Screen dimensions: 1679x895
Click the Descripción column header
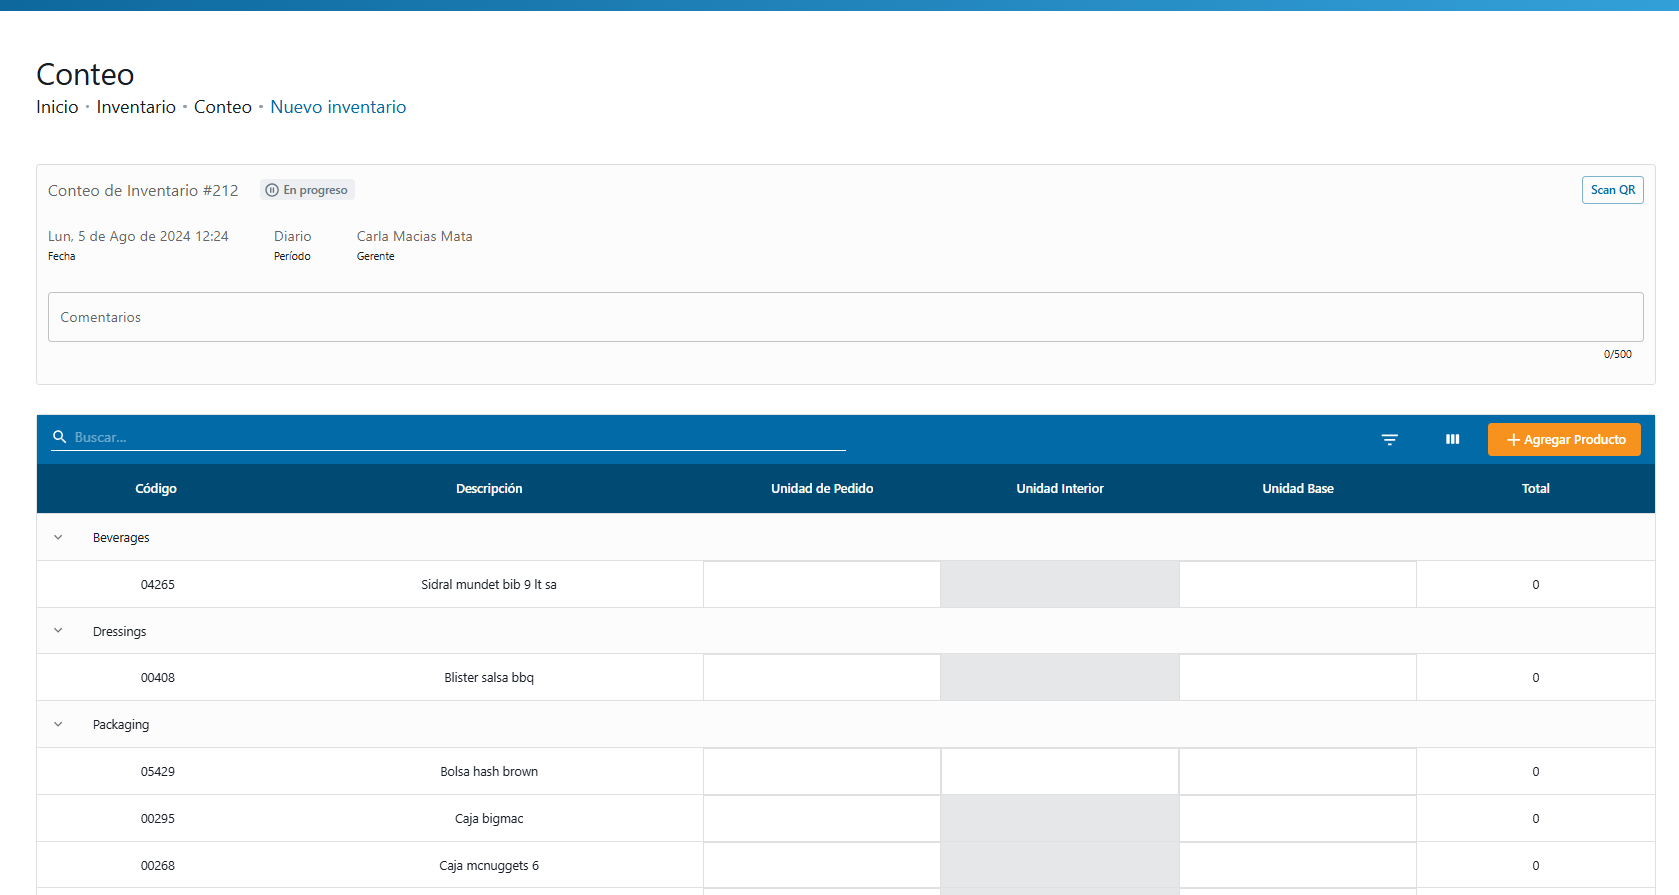[x=489, y=489]
